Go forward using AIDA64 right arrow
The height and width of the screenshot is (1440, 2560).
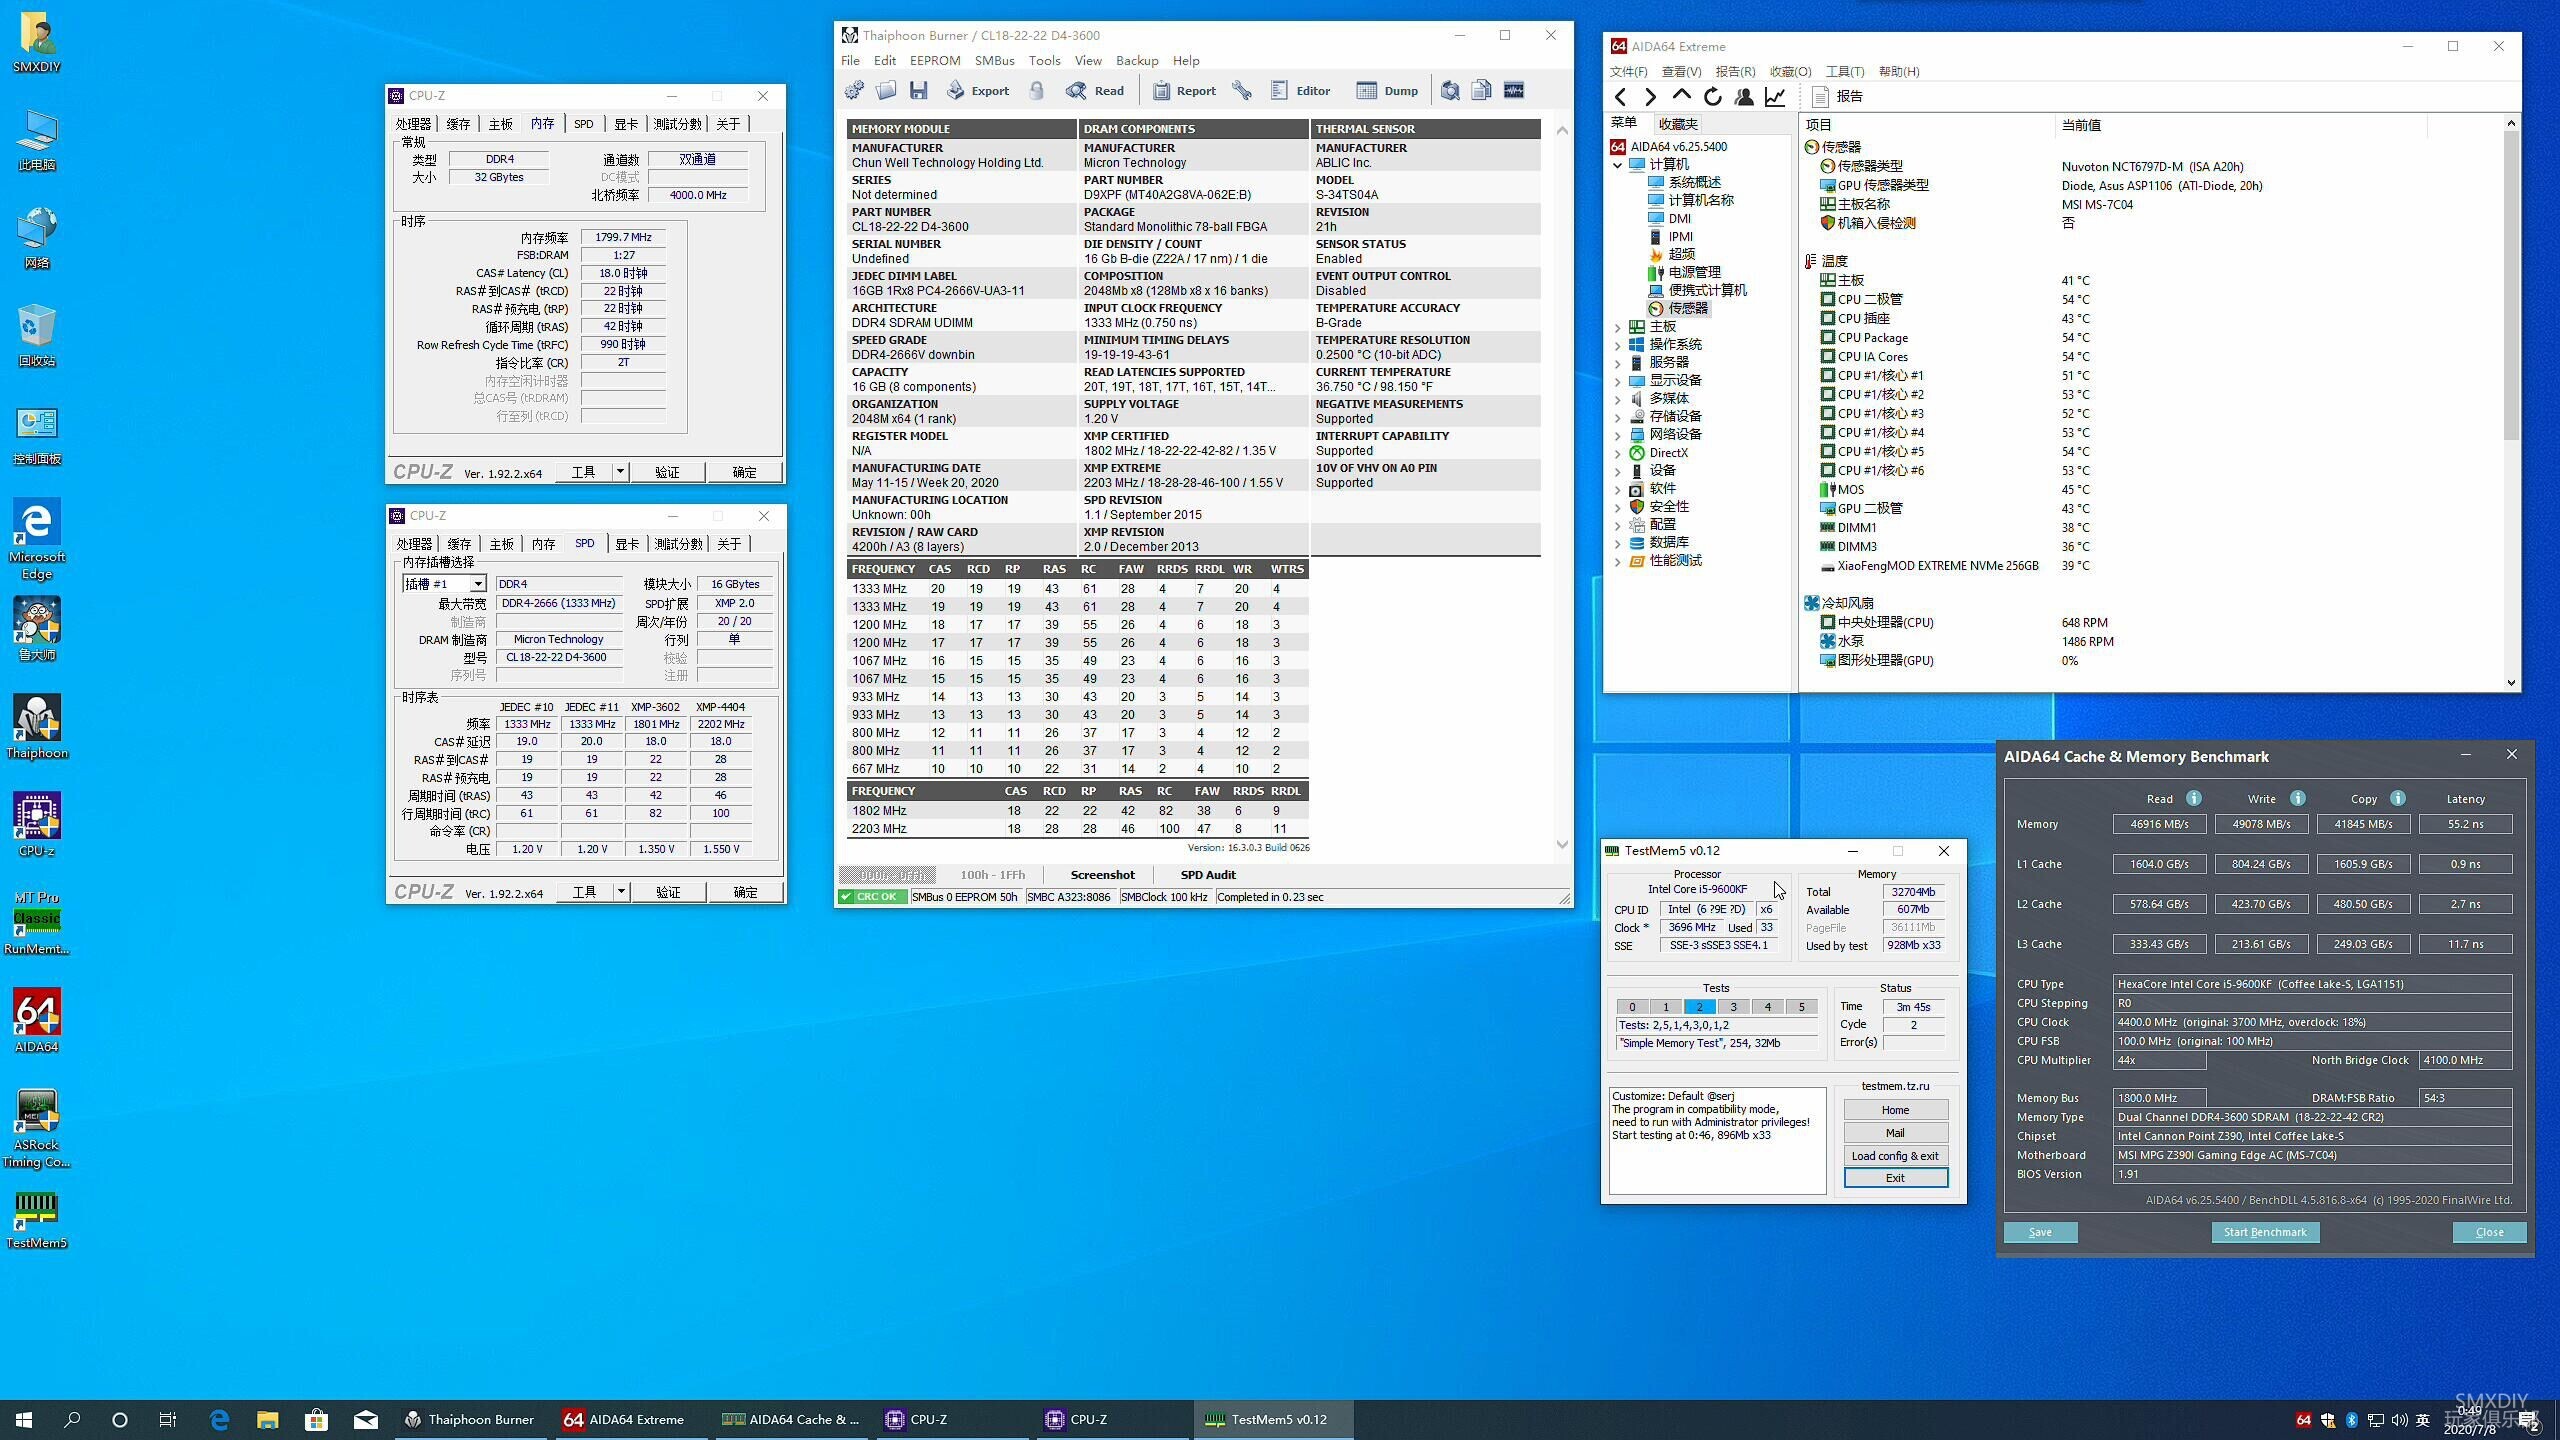[1651, 97]
